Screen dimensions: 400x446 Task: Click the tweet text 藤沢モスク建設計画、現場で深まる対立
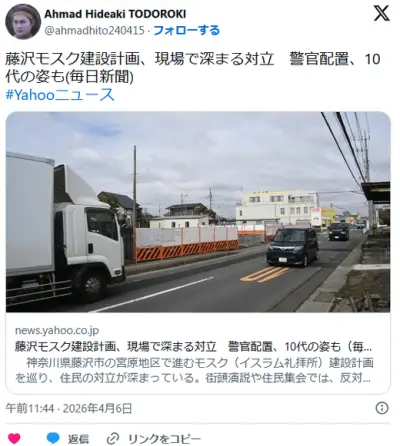(x=139, y=59)
